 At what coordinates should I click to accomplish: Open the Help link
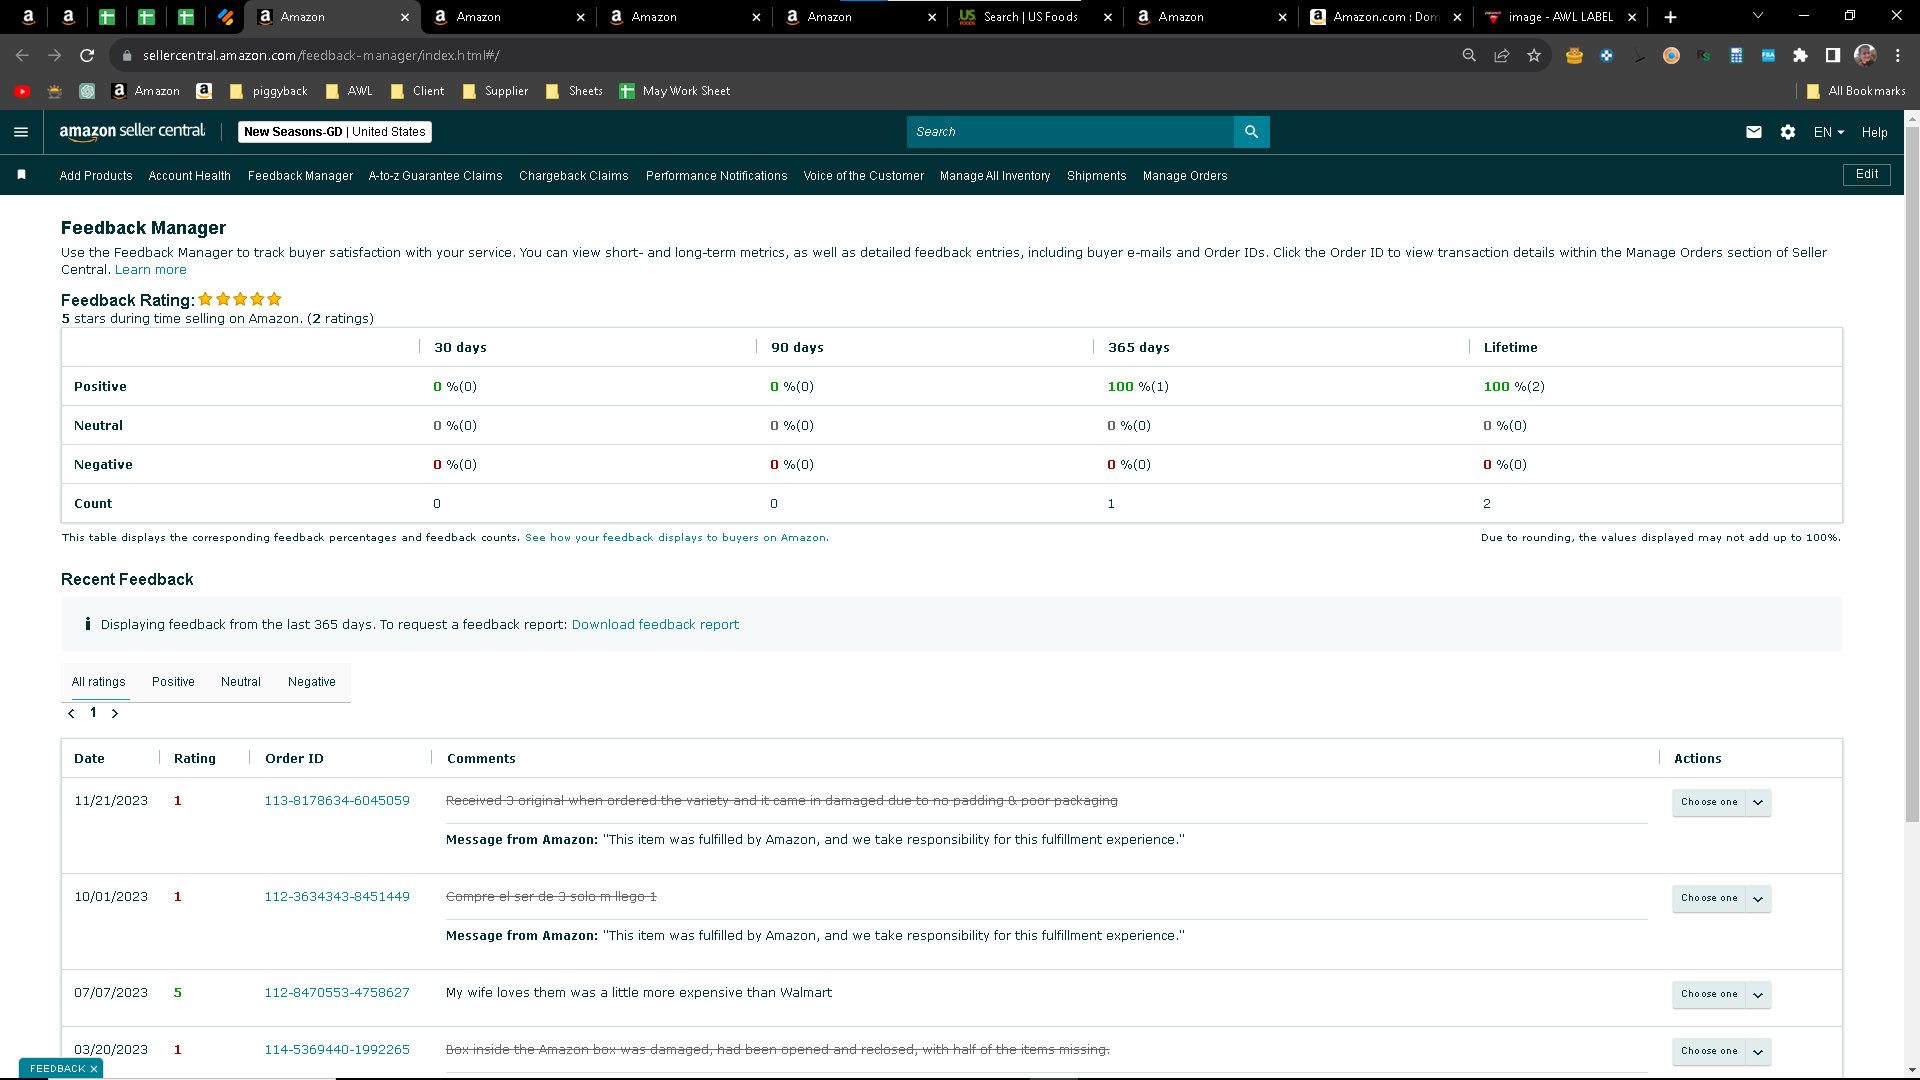1875,132
